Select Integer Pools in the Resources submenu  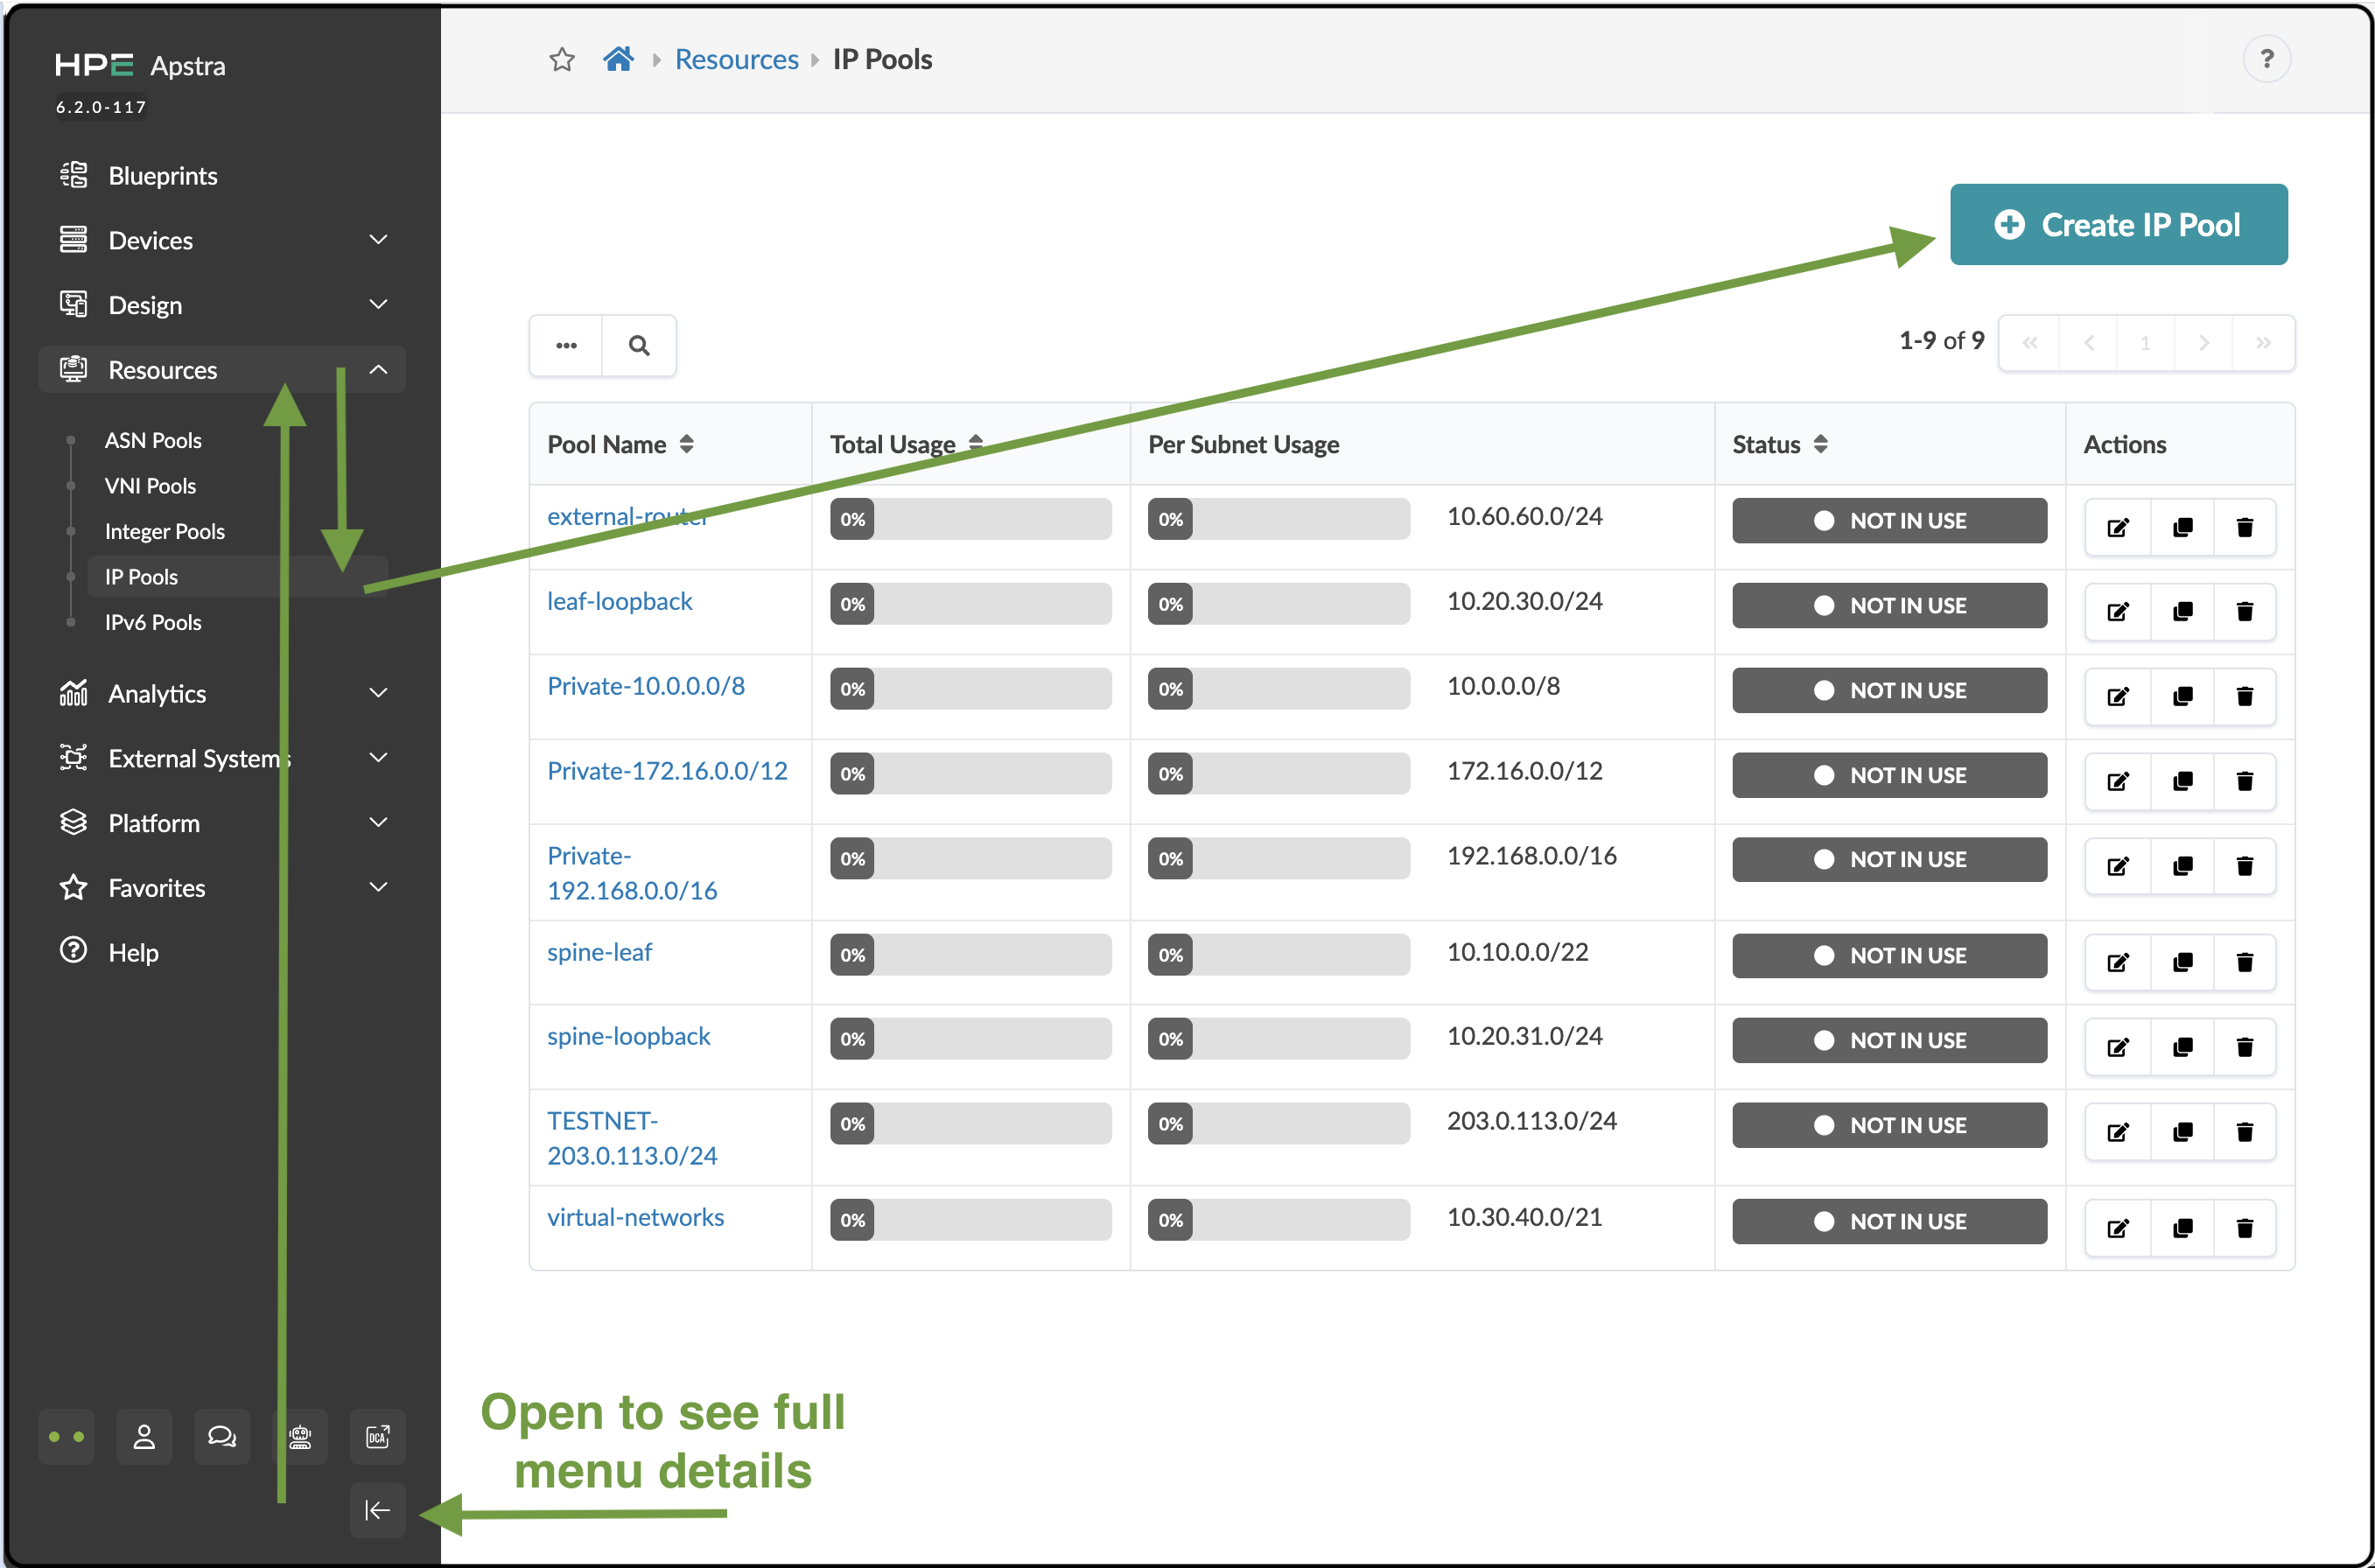(165, 532)
